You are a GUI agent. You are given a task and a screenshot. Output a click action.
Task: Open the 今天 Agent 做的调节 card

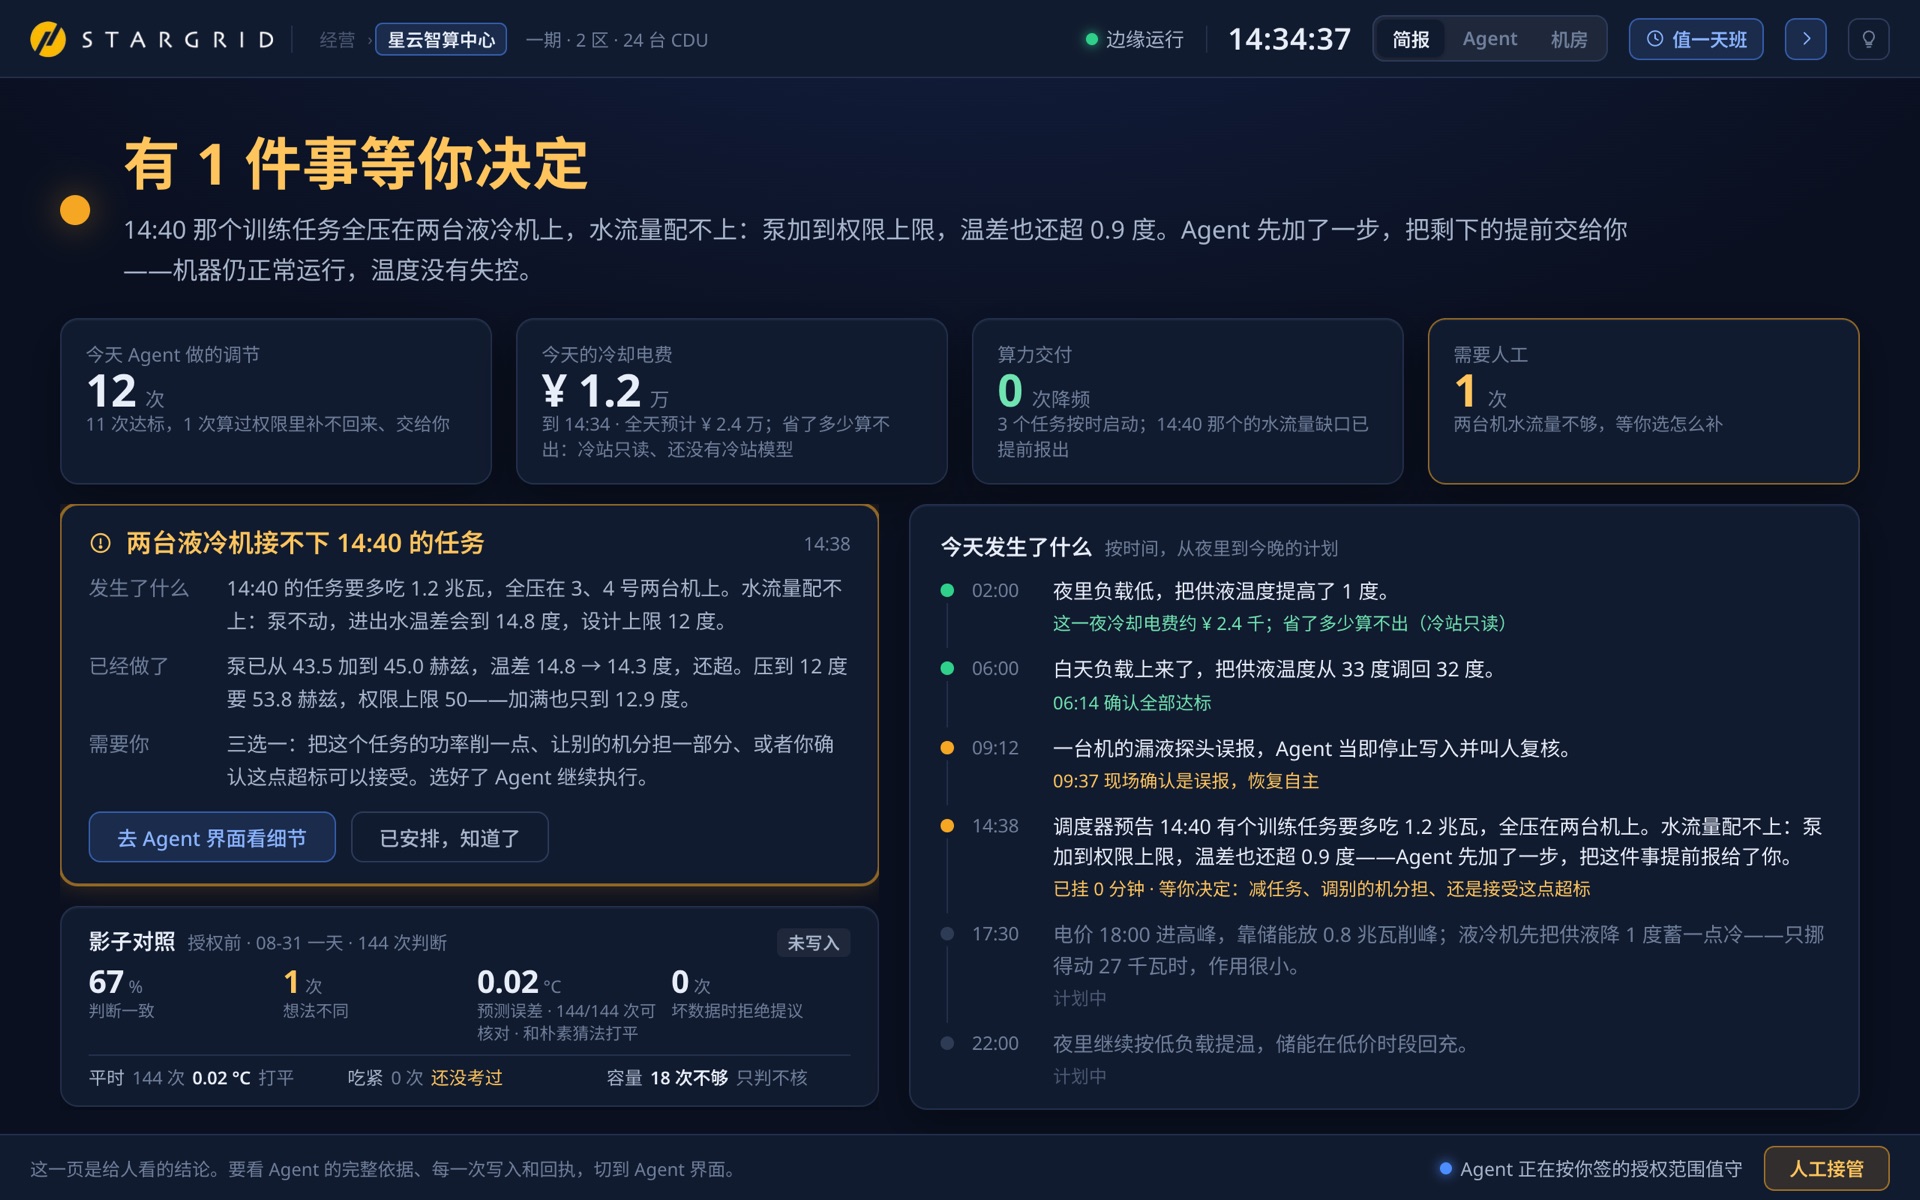275,401
